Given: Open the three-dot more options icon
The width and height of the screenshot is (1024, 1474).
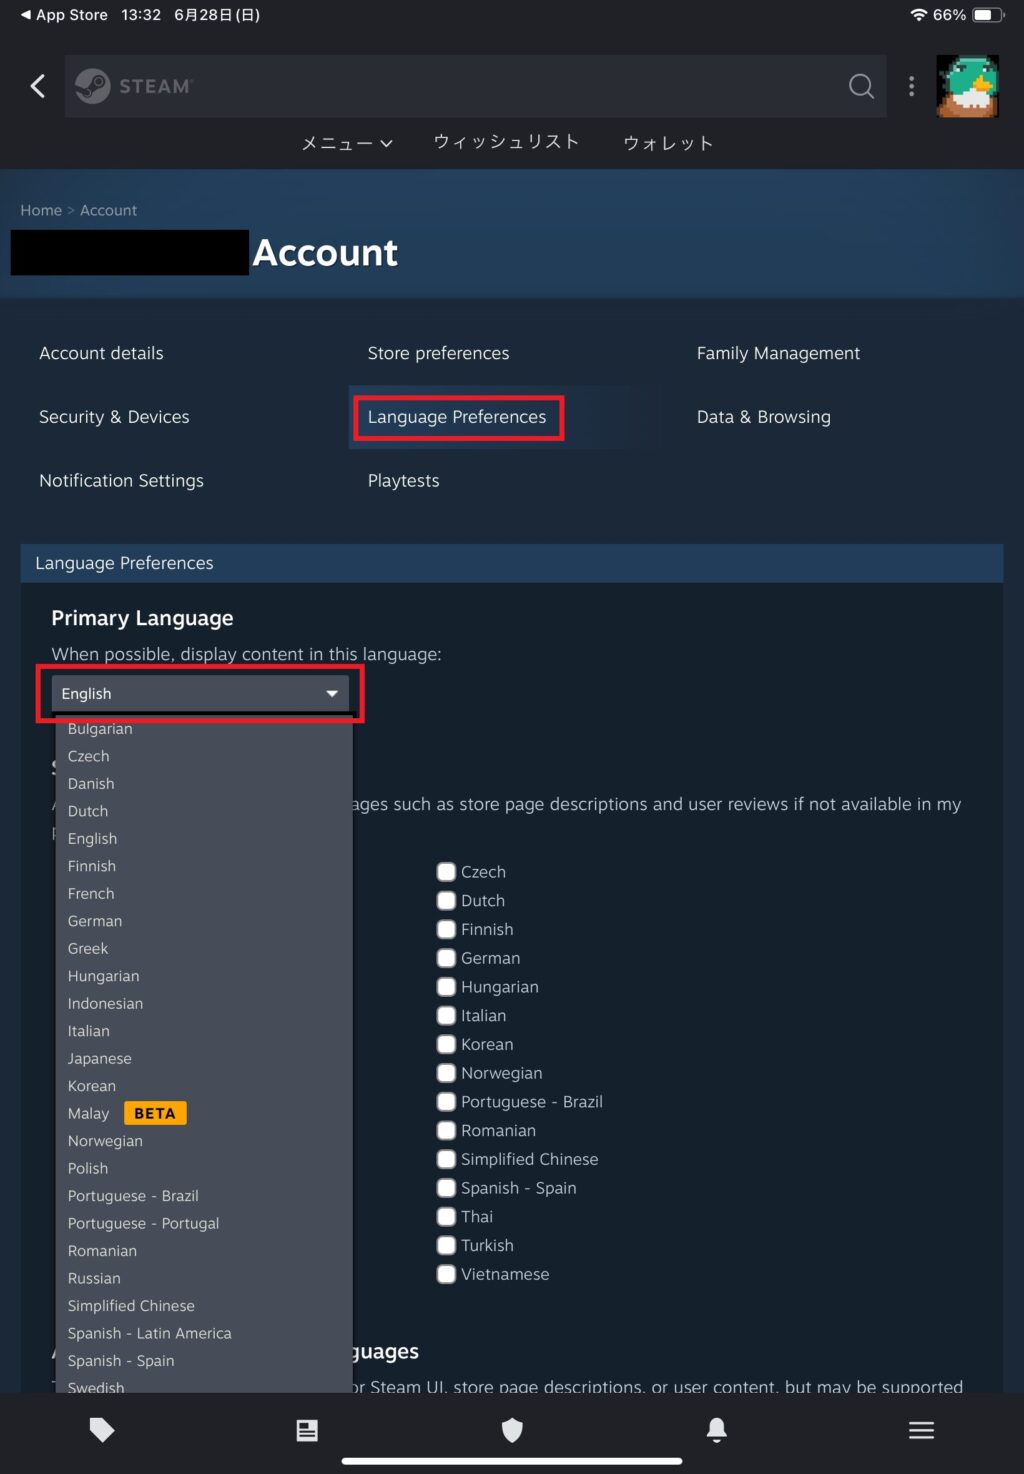Looking at the screenshot, I should coord(911,86).
